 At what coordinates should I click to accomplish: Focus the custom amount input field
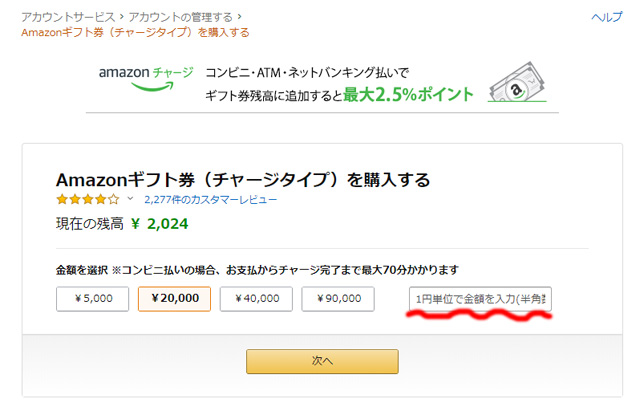tap(480, 299)
